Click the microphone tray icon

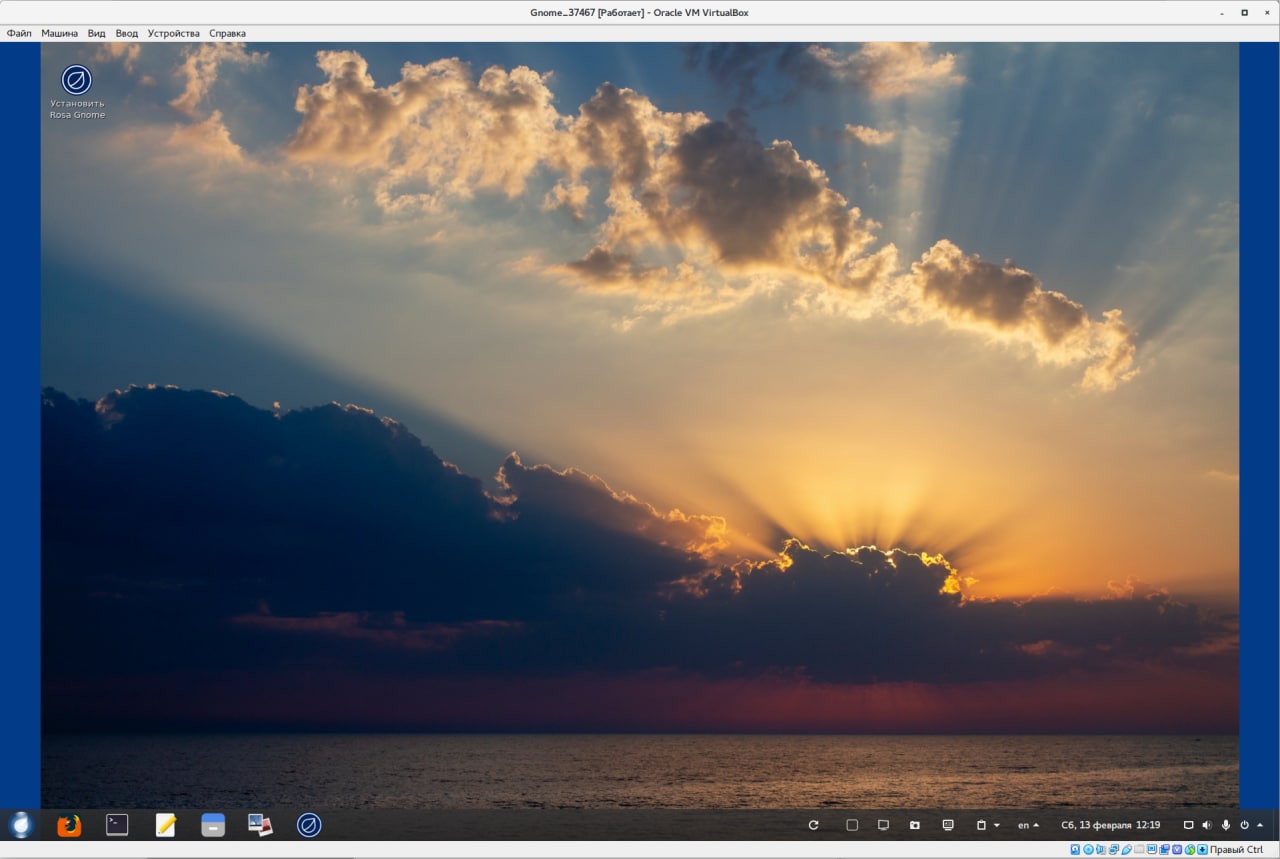tap(1226, 825)
